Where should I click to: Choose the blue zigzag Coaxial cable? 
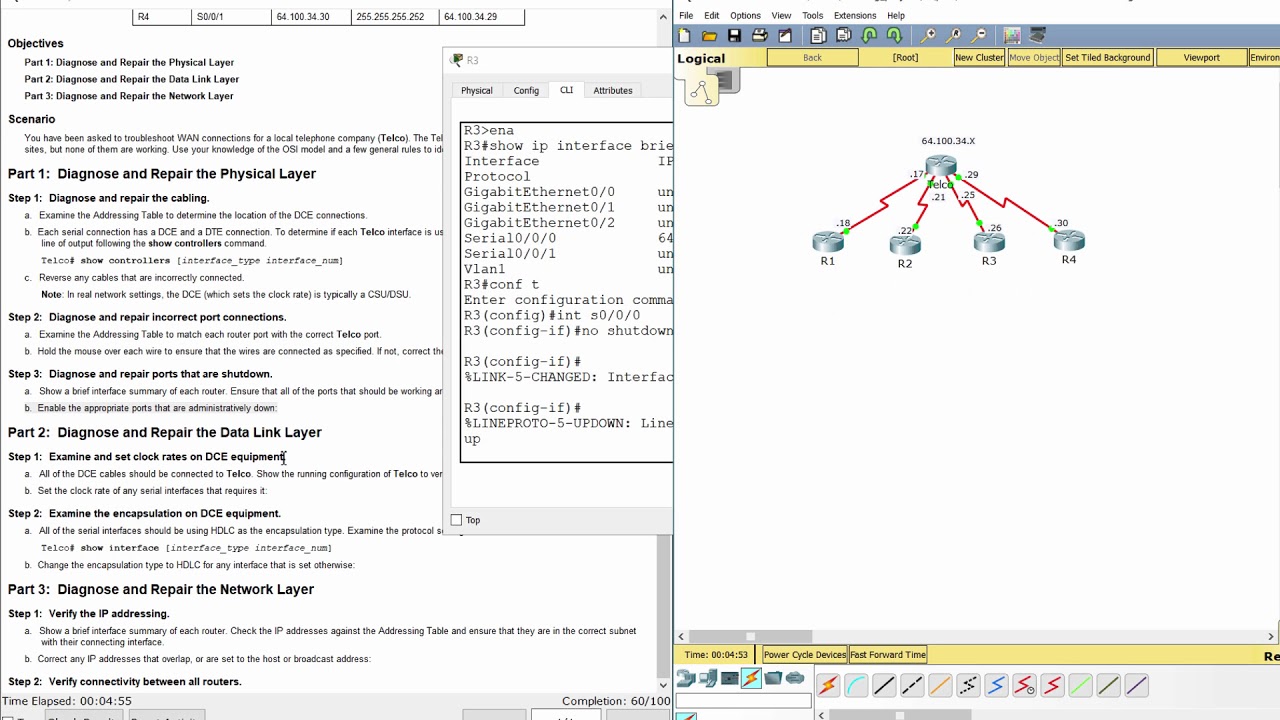coord(996,686)
